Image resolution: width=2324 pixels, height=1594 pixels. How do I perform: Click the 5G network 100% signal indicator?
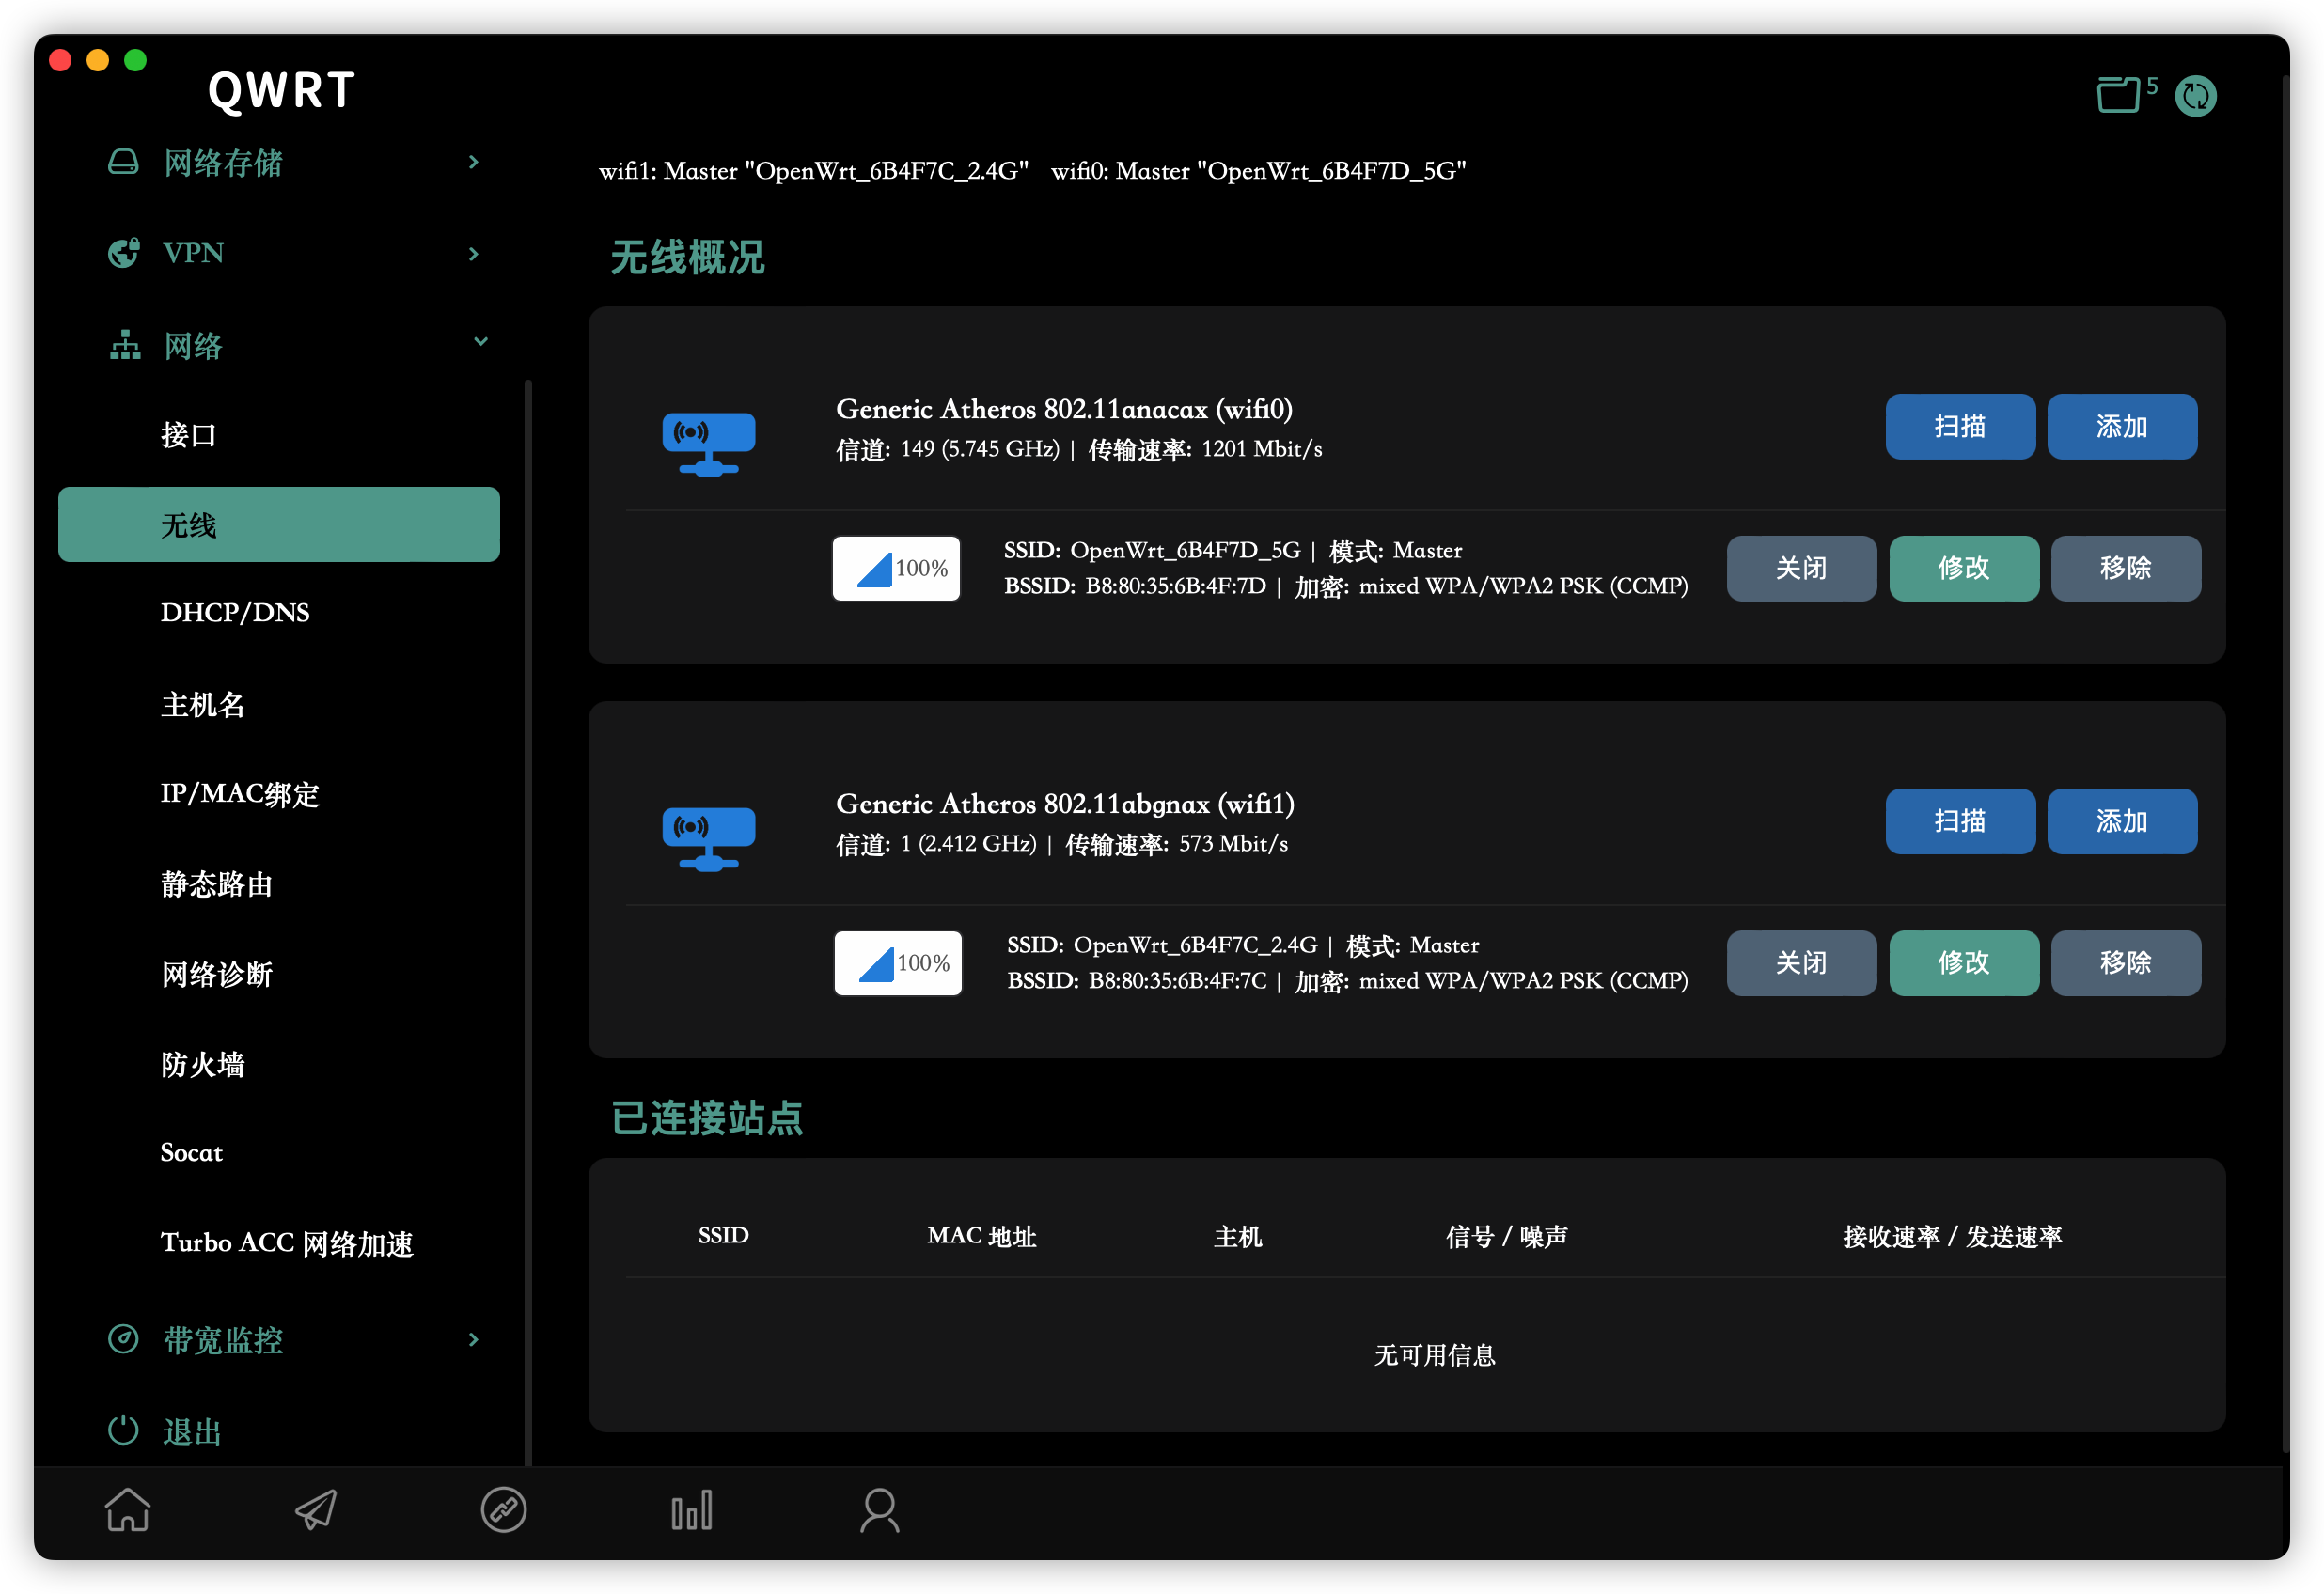(x=896, y=568)
